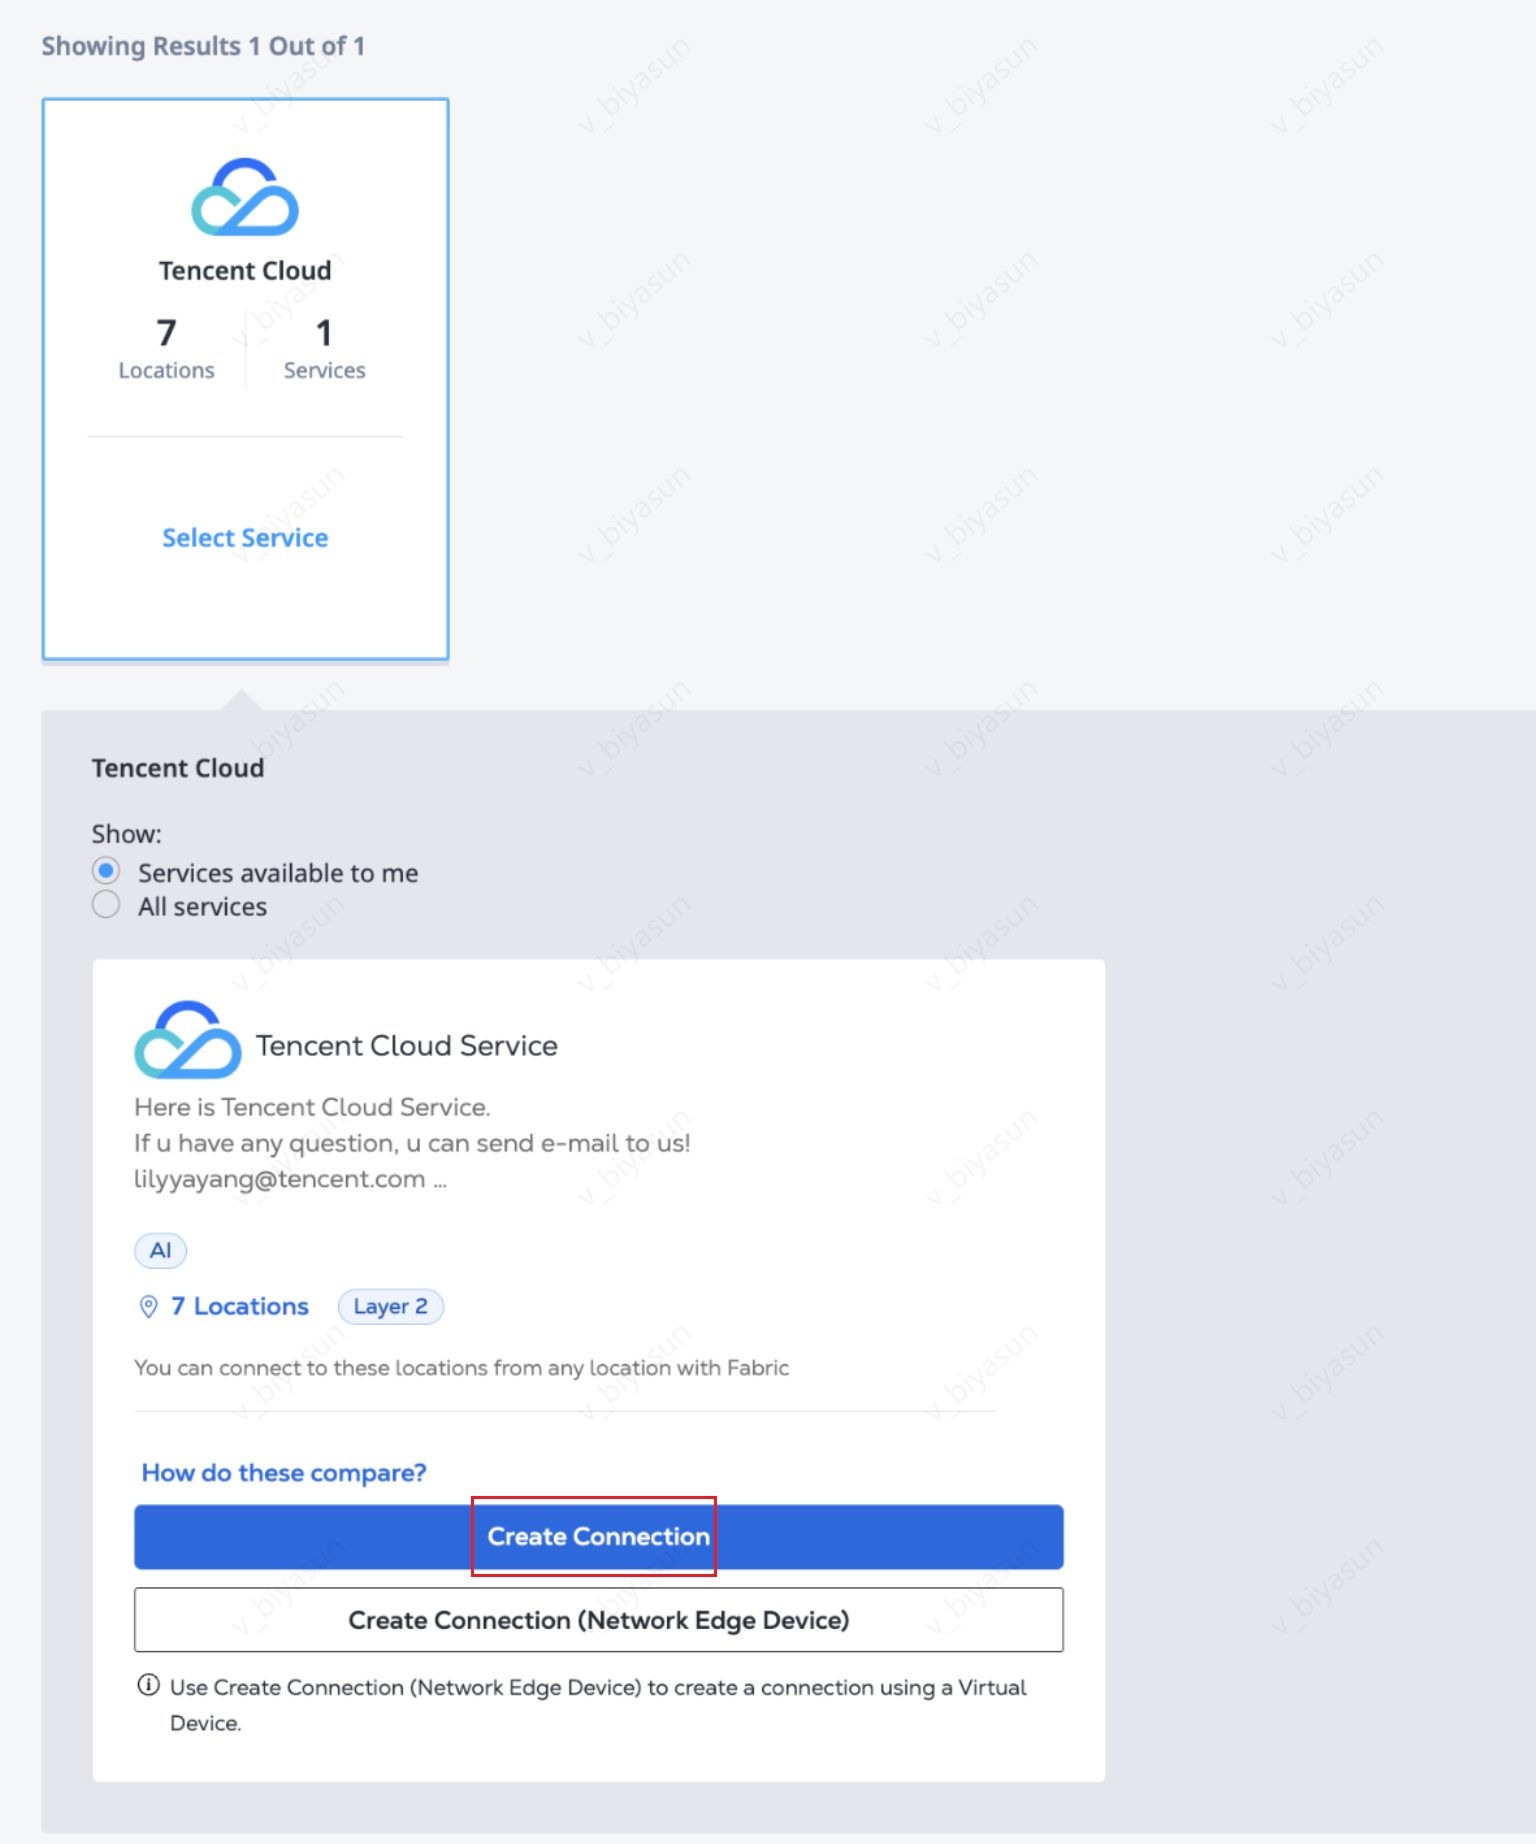This screenshot has height=1844, width=1536.
Task: Click the 'Tencent Cloud Service' title text
Action: (x=407, y=1046)
